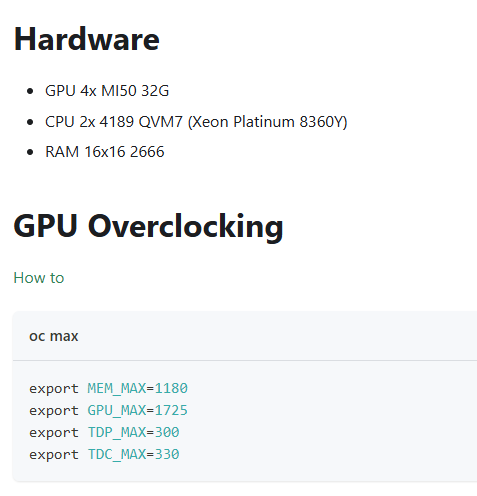Click the "(Xeon Platinum 8360Y)" parenthetical text
477x496 pixels.
[268, 122]
